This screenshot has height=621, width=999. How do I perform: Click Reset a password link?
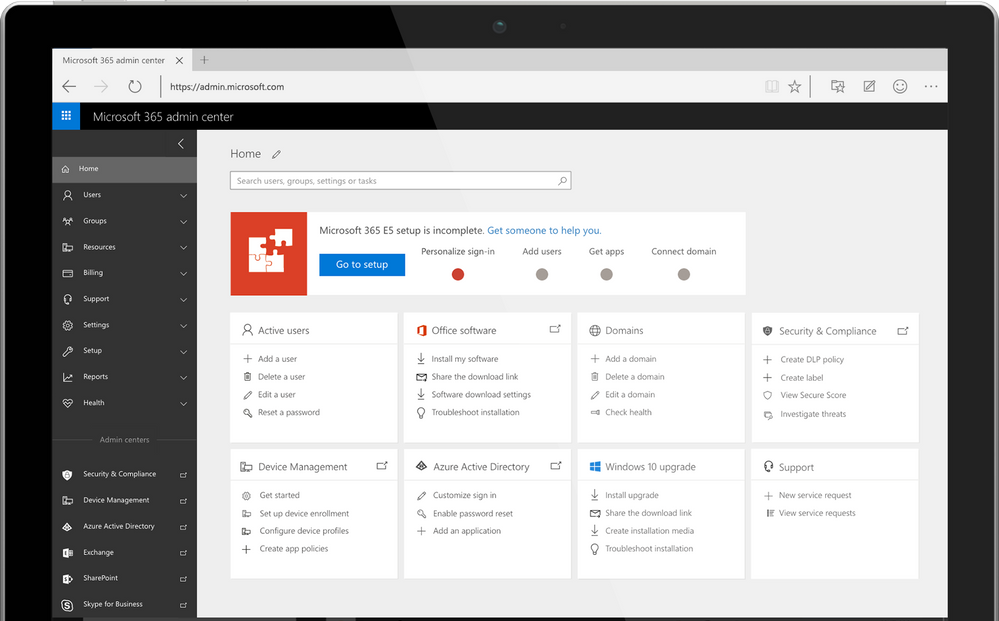[x=289, y=412]
